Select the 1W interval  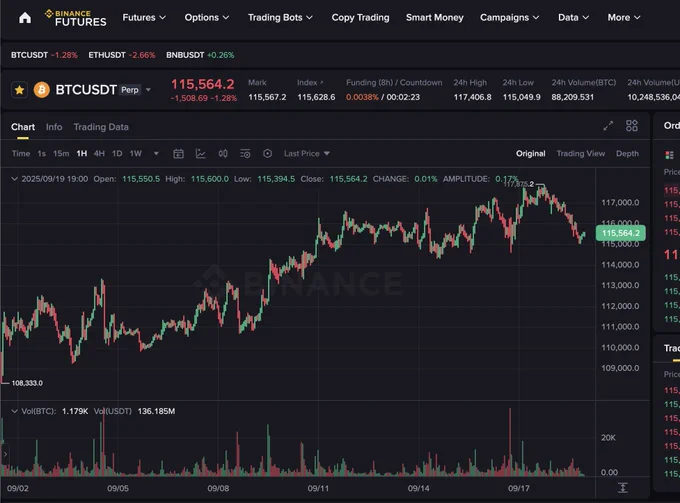(136, 154)
